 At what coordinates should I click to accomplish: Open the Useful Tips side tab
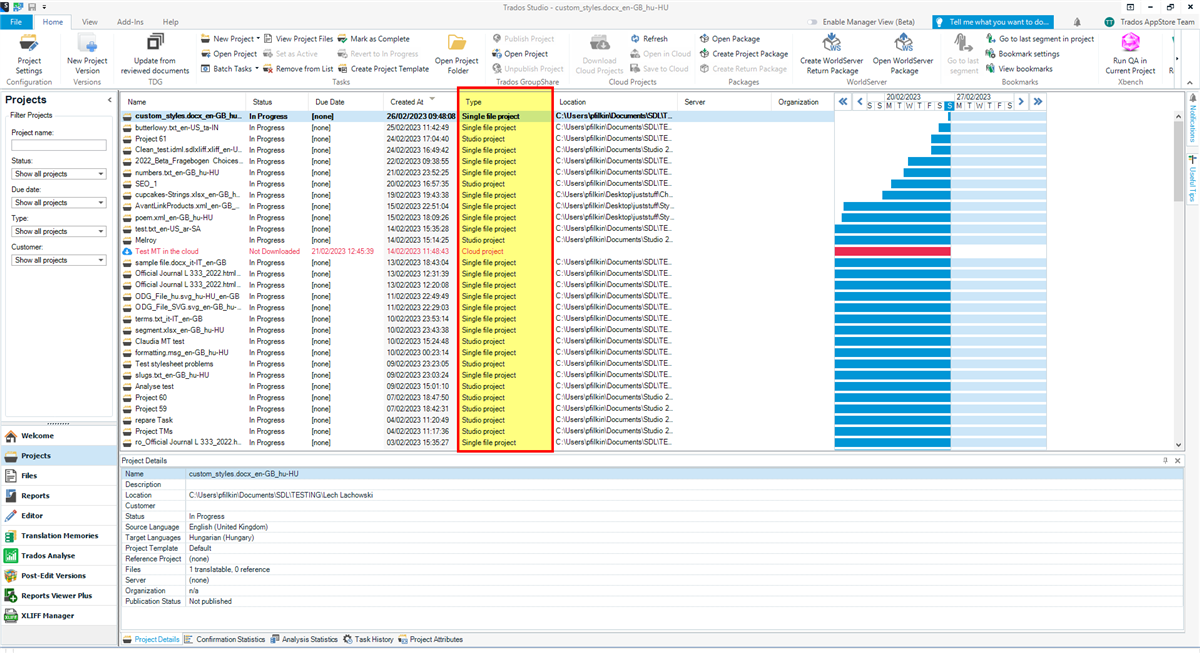coord(1192,180)
